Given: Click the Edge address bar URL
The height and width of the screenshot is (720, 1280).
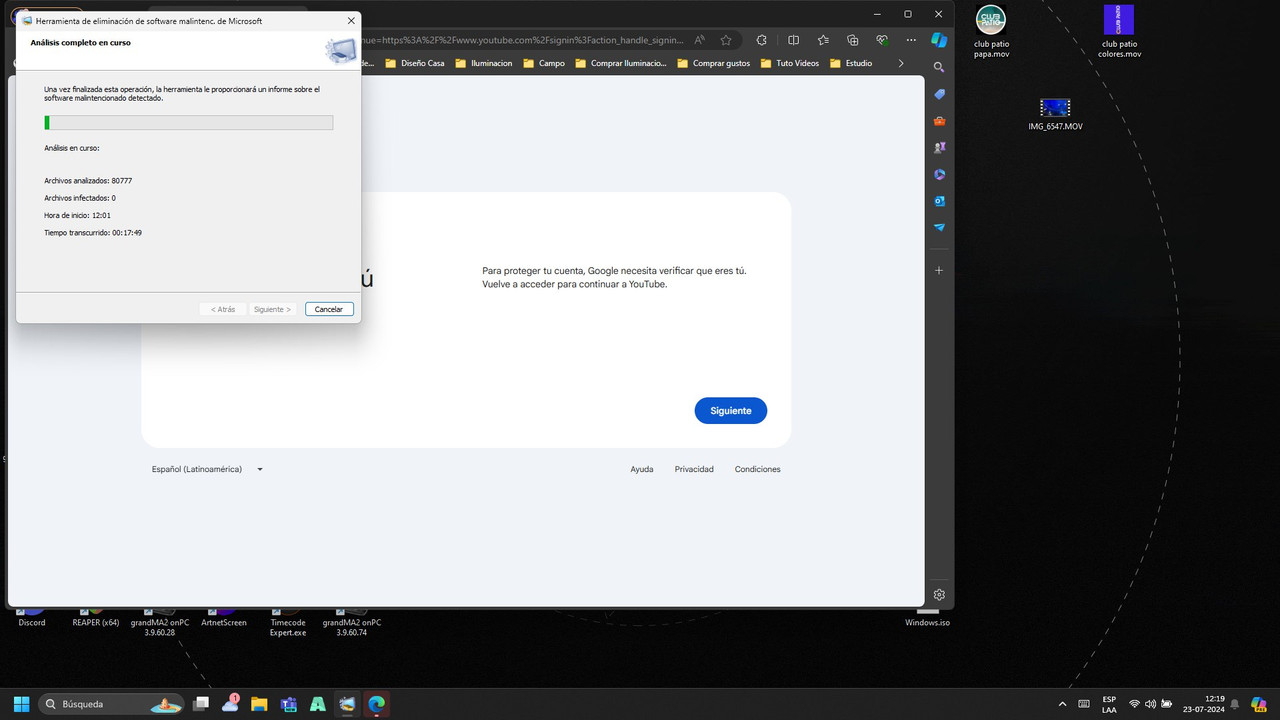Looking at the screenshot, I should 523,40.
